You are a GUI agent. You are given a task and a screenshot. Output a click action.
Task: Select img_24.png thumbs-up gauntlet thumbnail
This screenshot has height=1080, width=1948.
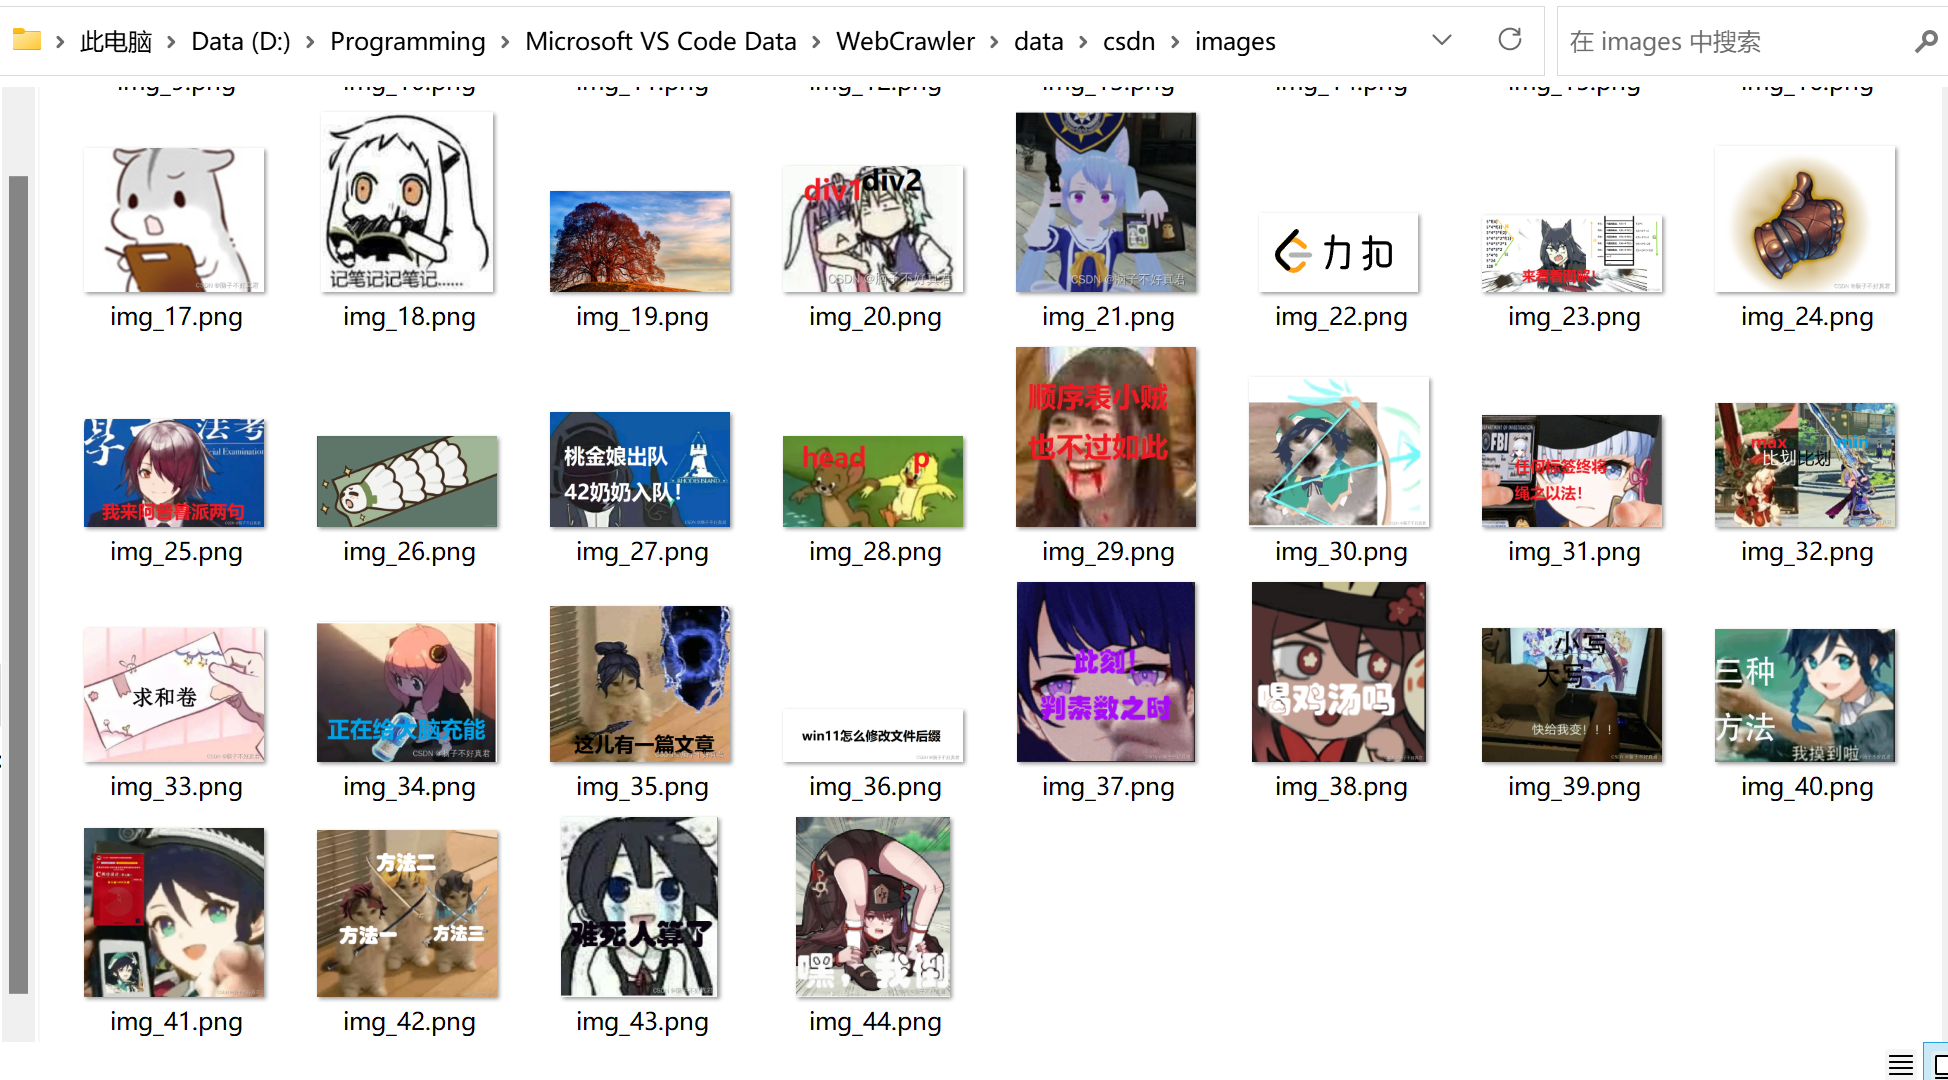click(x=1805, y=219)
